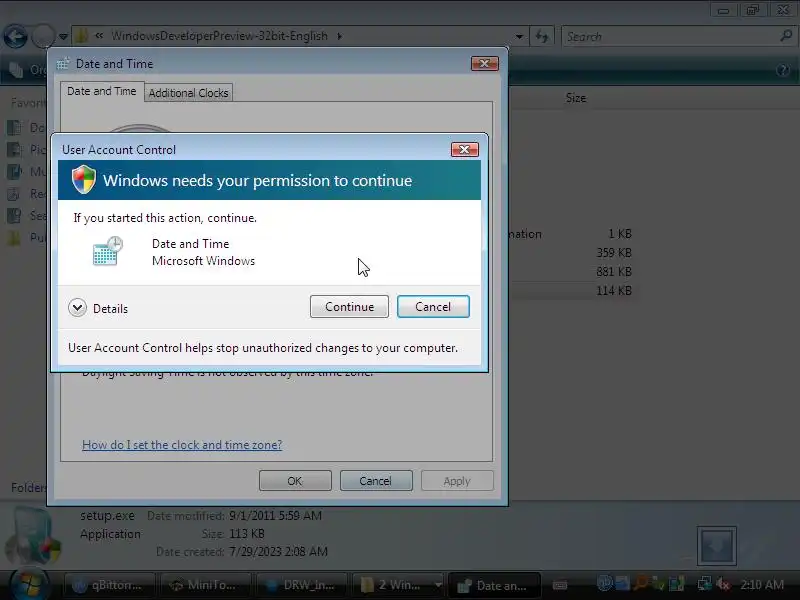Open "How do I set the clock and time zone?" link
Viewport: 800px width, 600px height.
pyautogui.click(x=182, y=445)
